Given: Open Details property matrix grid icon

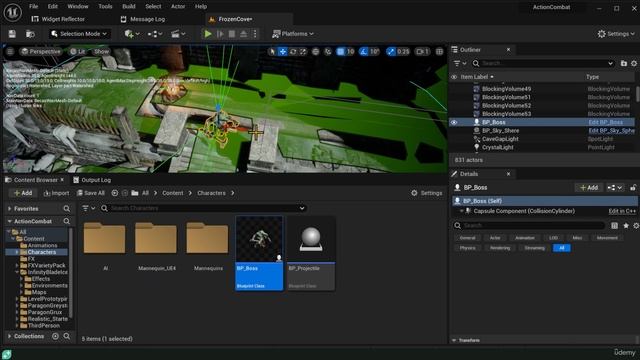Looking at the screenshot, I should click(614, 225).
